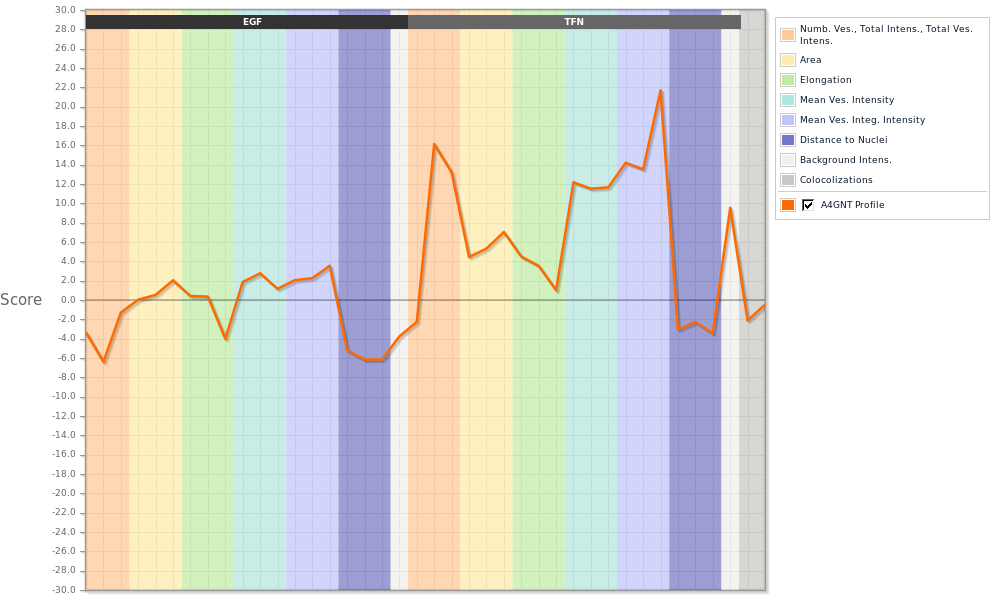Click the Distance to Nuclei legend label

(x=843, y=140)
